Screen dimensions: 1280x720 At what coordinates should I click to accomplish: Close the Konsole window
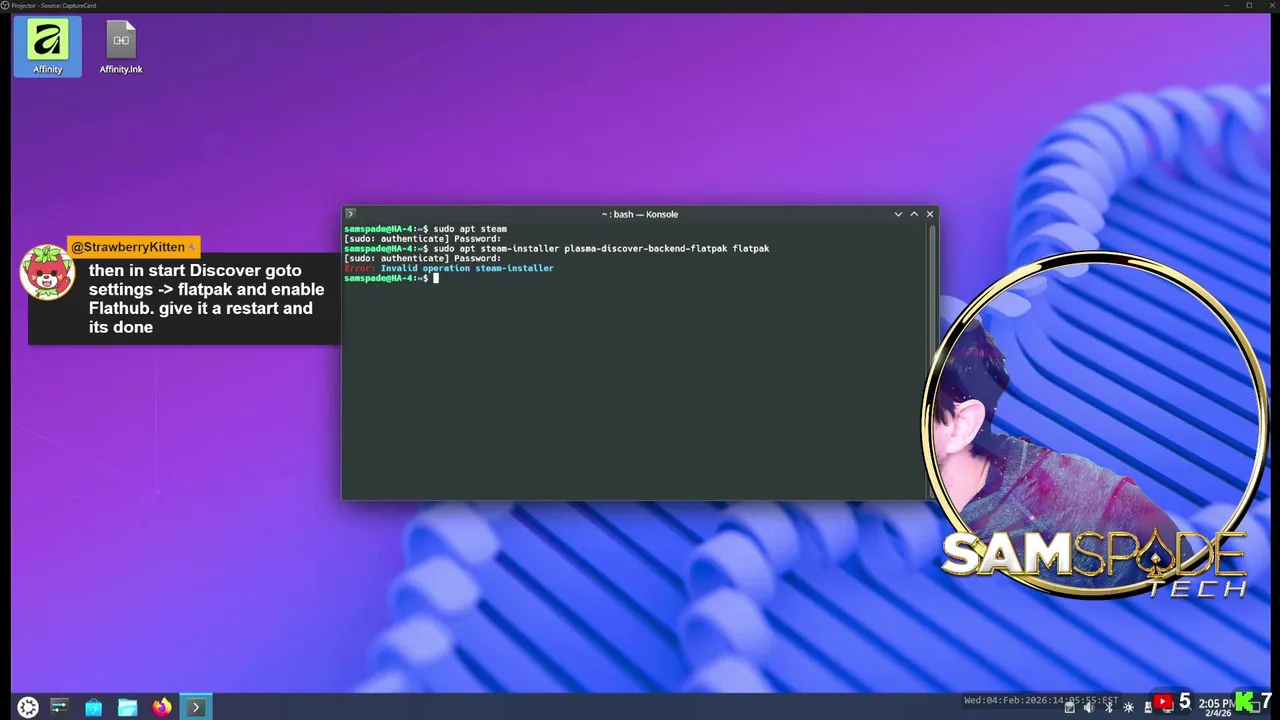click(x=930, y=214)
